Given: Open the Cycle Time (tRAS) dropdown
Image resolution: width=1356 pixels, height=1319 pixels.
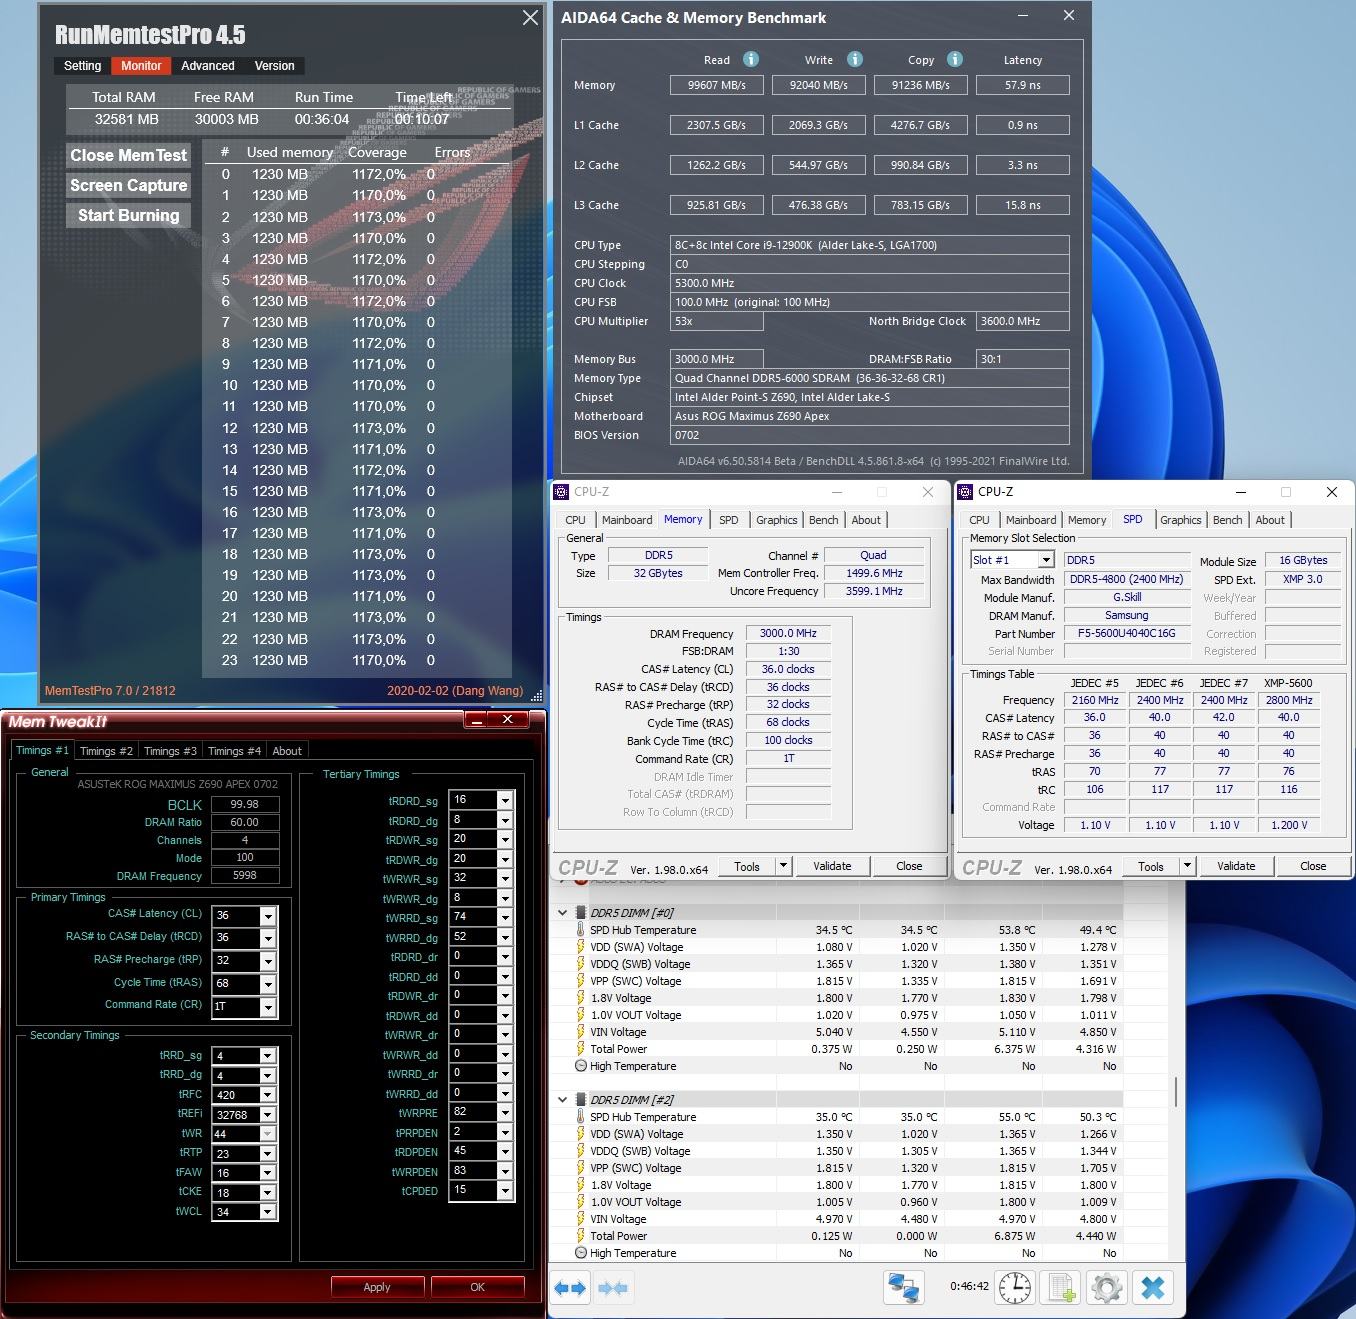Looking at the screenshot, I should point(268,984).
